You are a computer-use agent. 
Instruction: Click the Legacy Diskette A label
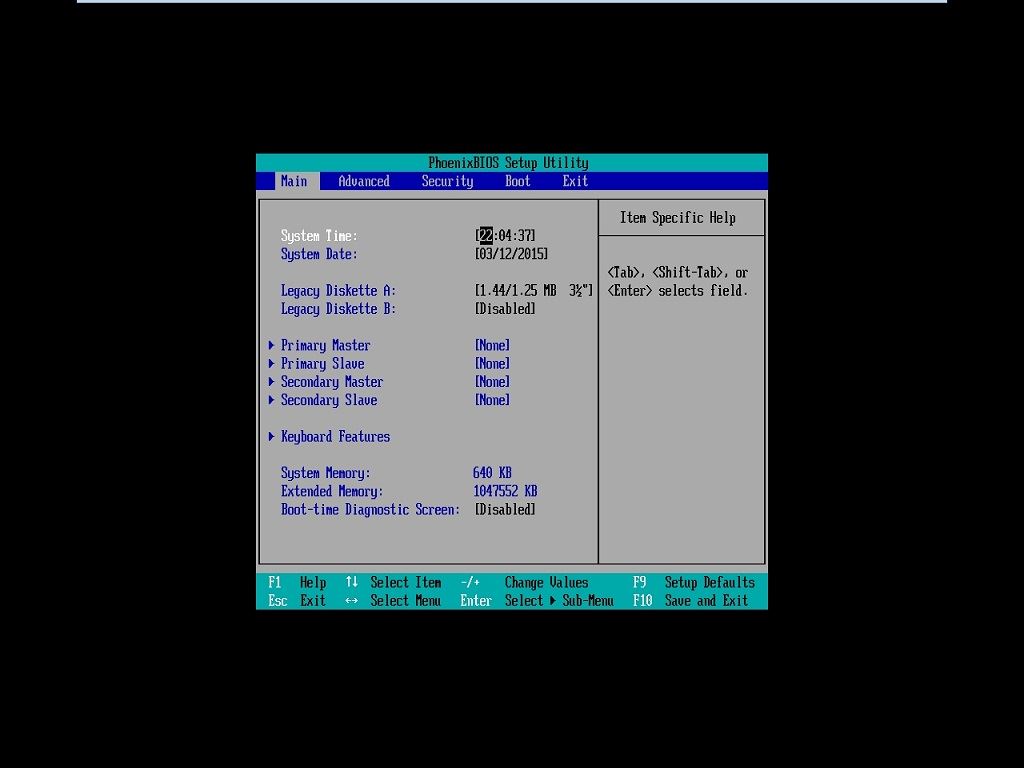[338, 291]
